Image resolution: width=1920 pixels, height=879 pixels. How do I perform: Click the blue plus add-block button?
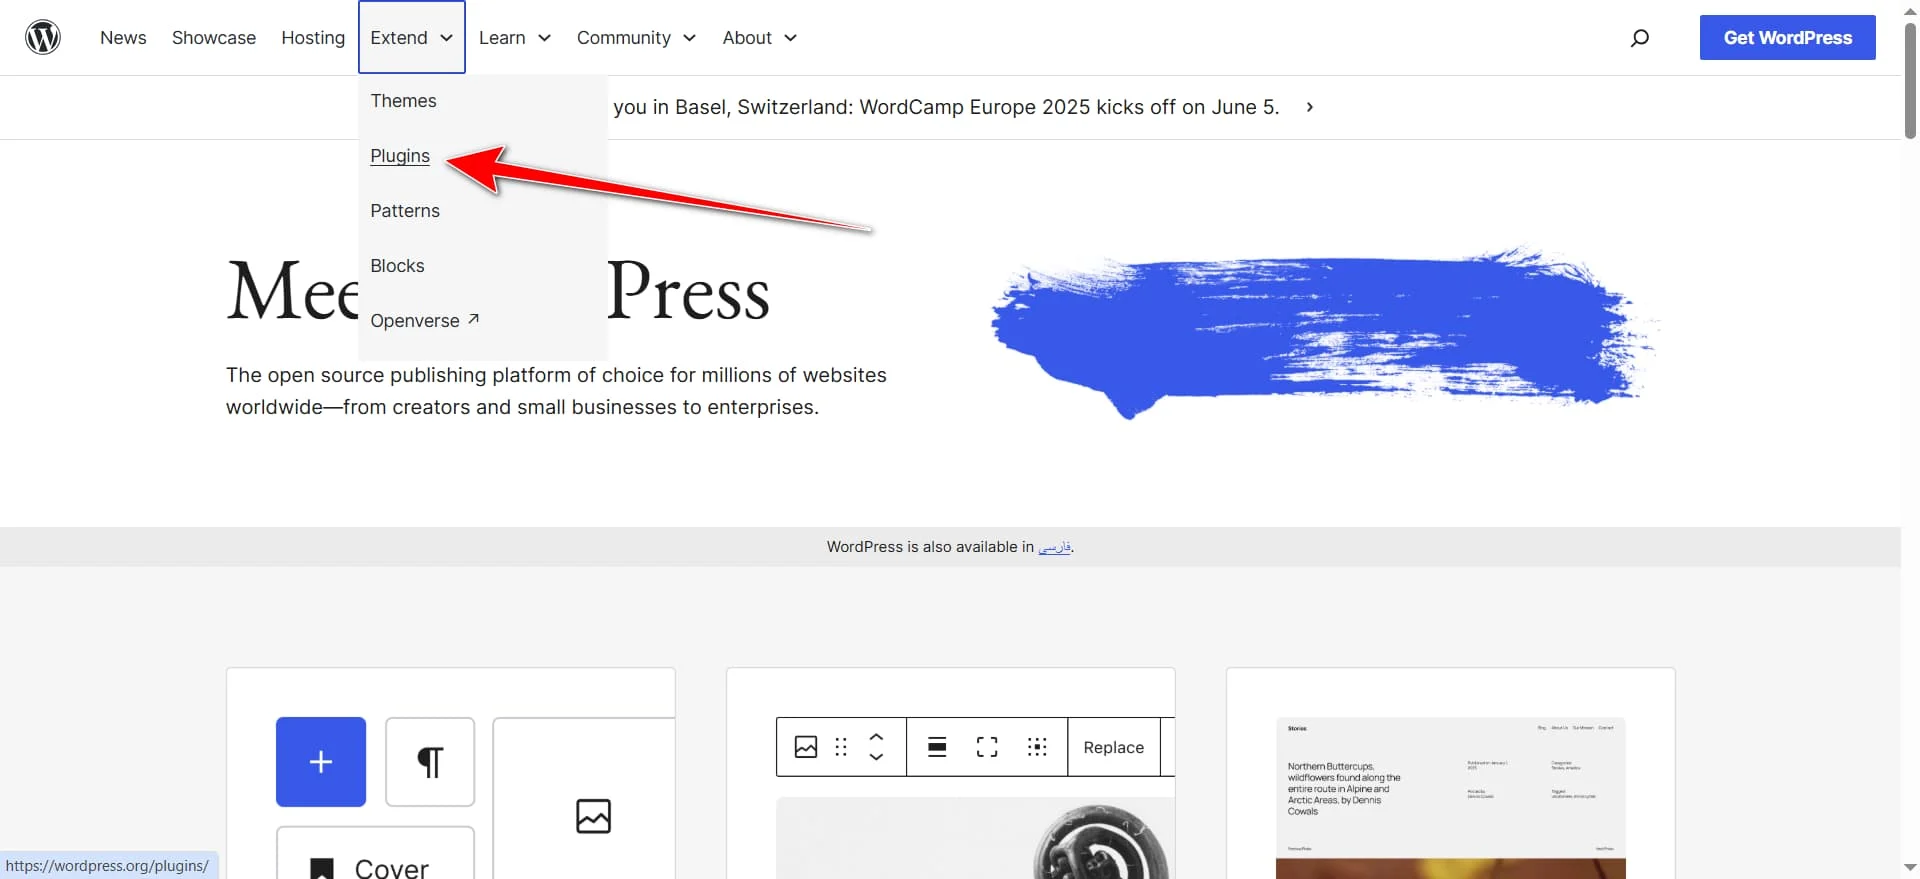pyautogui.click(x=321, y=762)
